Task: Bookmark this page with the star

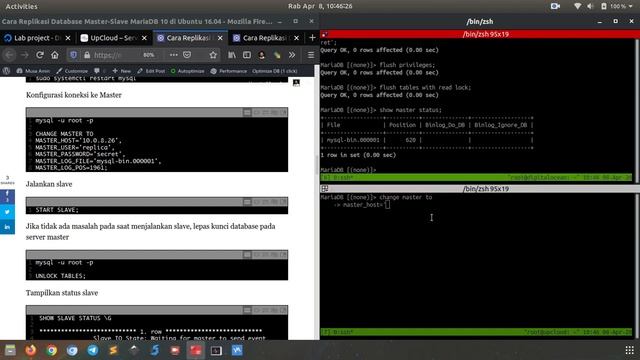Action: 213,55
